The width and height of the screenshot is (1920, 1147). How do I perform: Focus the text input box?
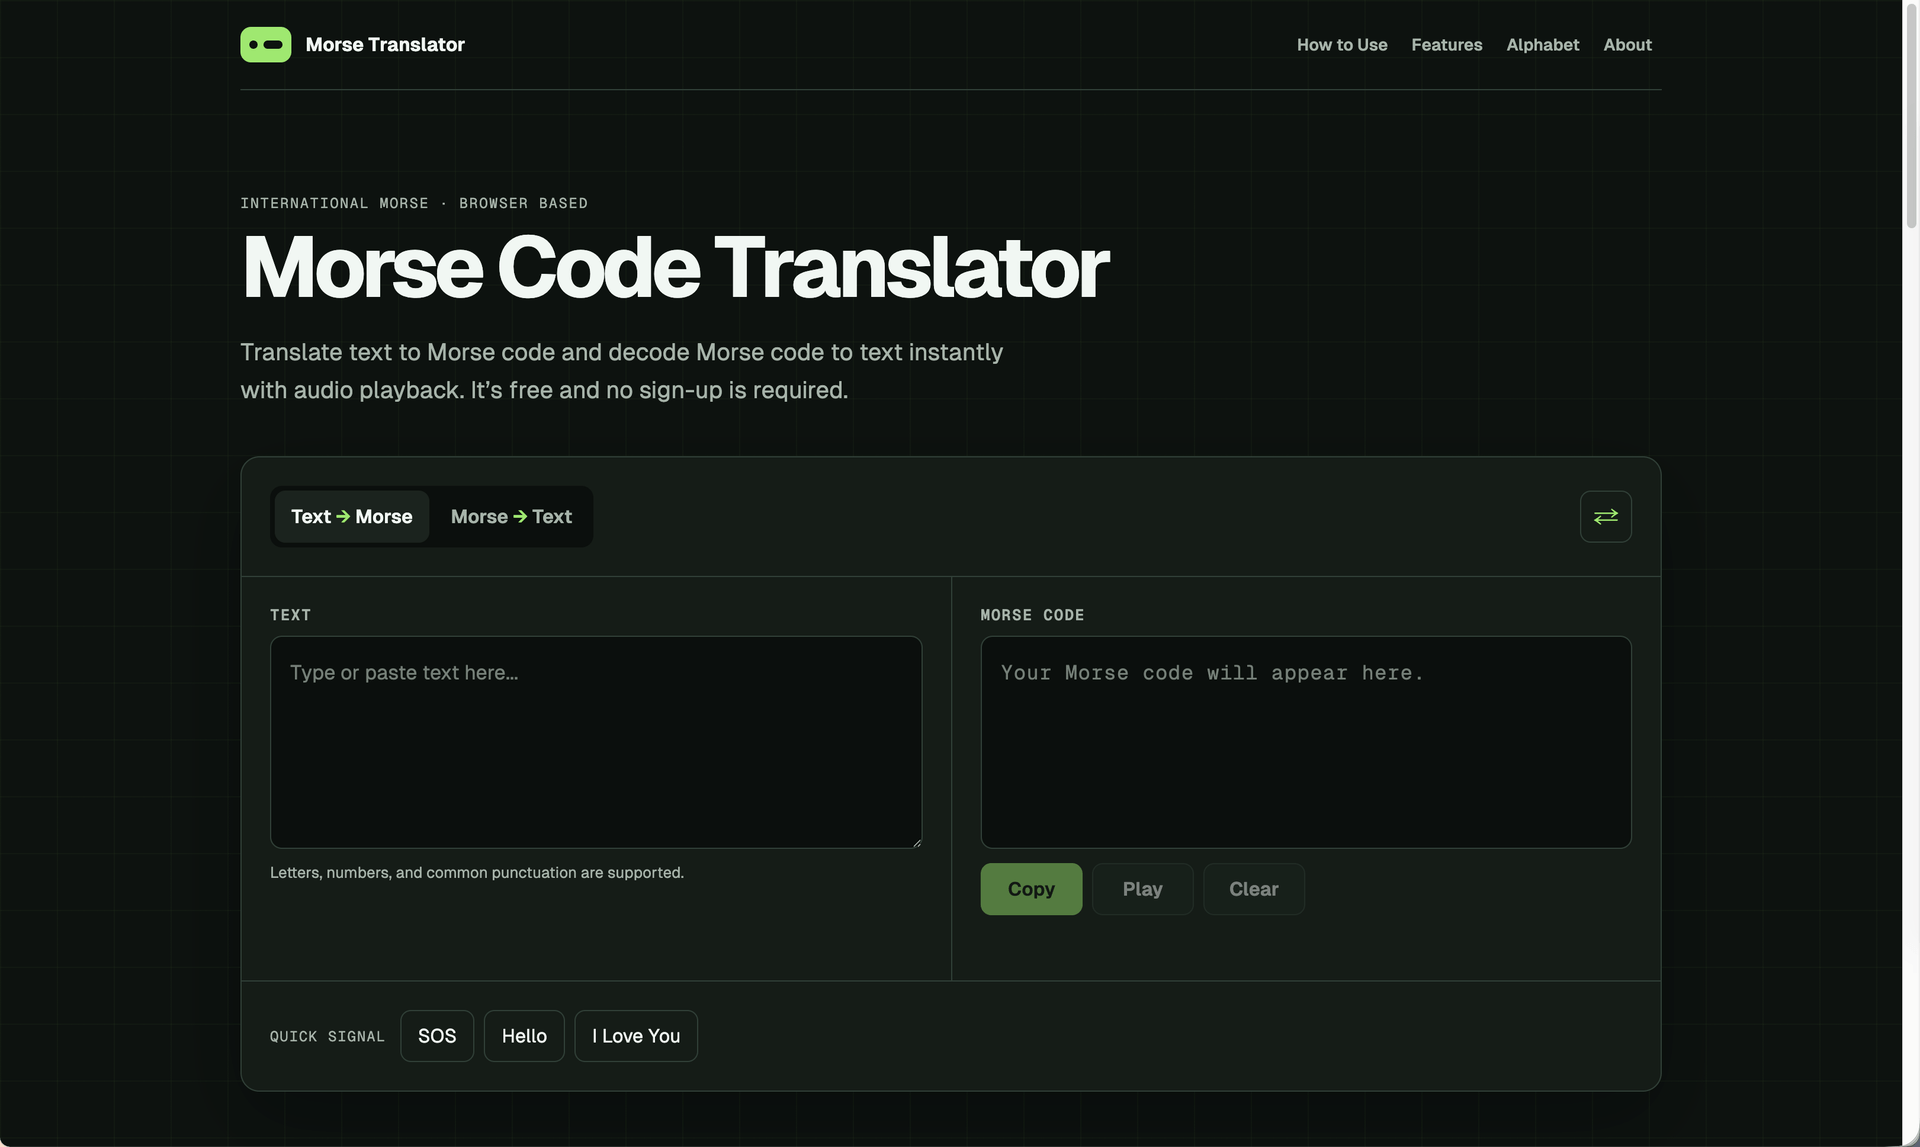coord(596,742)
